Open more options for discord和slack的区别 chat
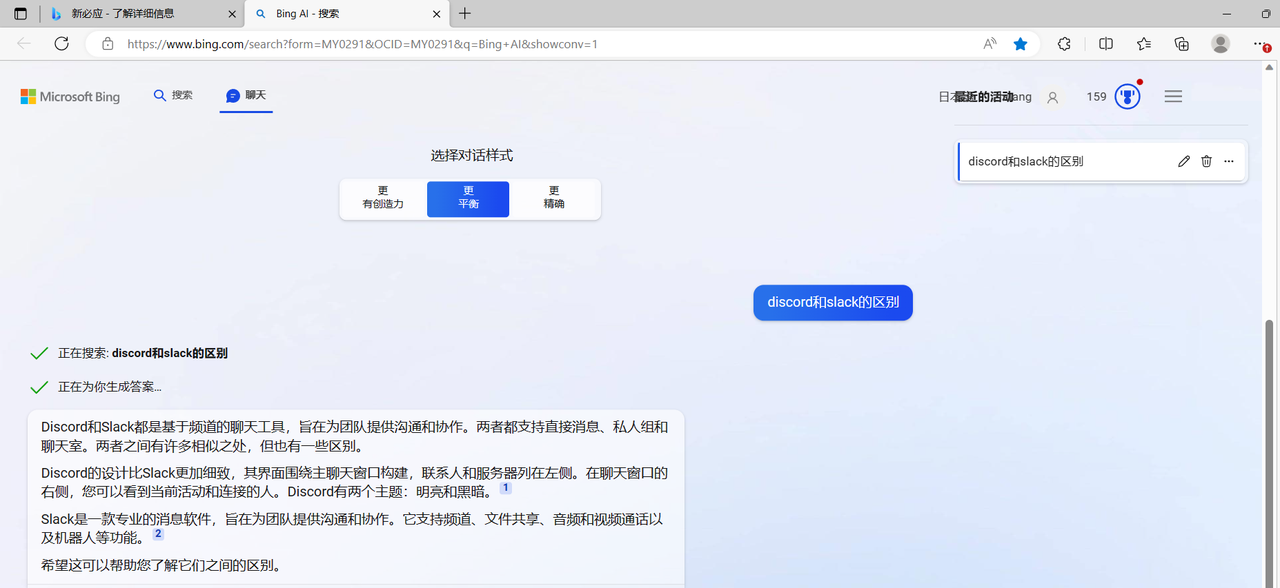Screen dimensions: 1280x588 tap(1229, 161)
